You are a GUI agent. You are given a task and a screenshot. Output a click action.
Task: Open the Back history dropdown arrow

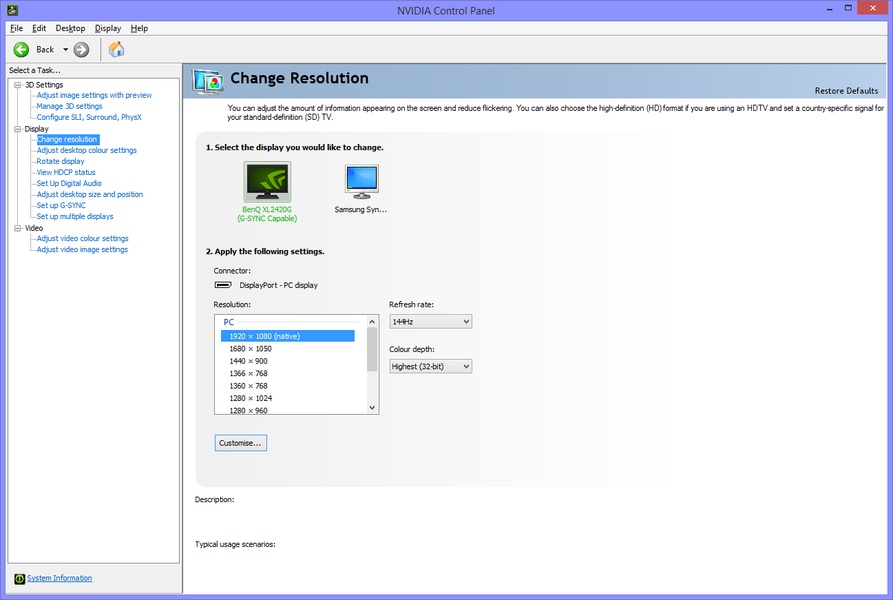[65, 50]
